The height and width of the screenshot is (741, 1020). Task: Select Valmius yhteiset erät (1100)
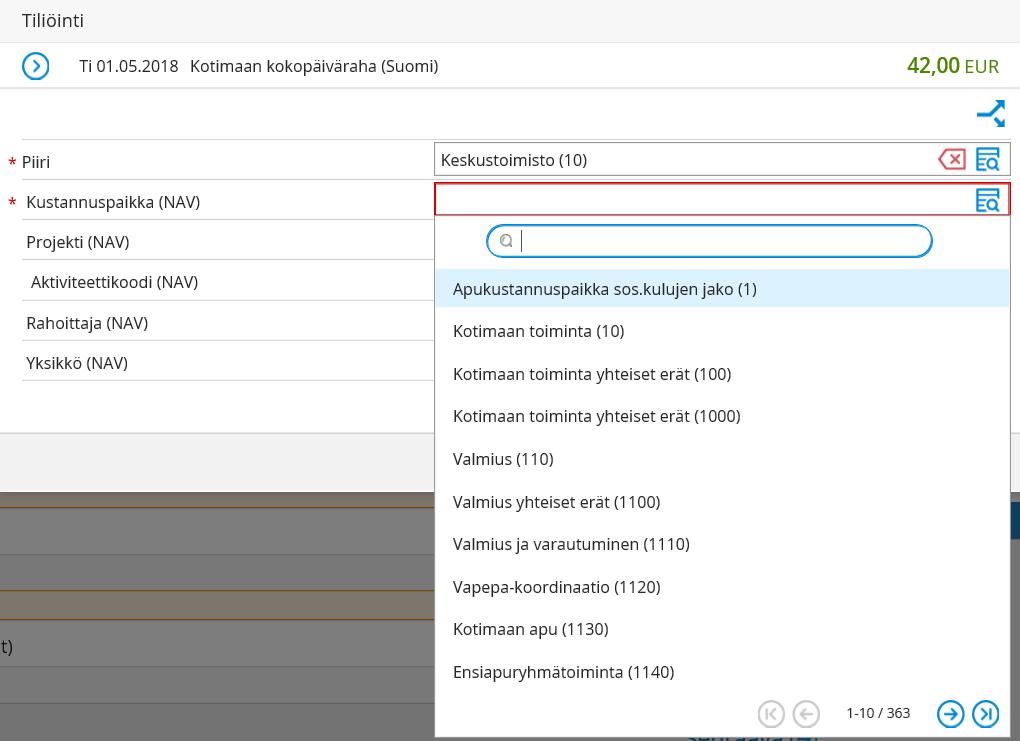(x=722, y=502)
